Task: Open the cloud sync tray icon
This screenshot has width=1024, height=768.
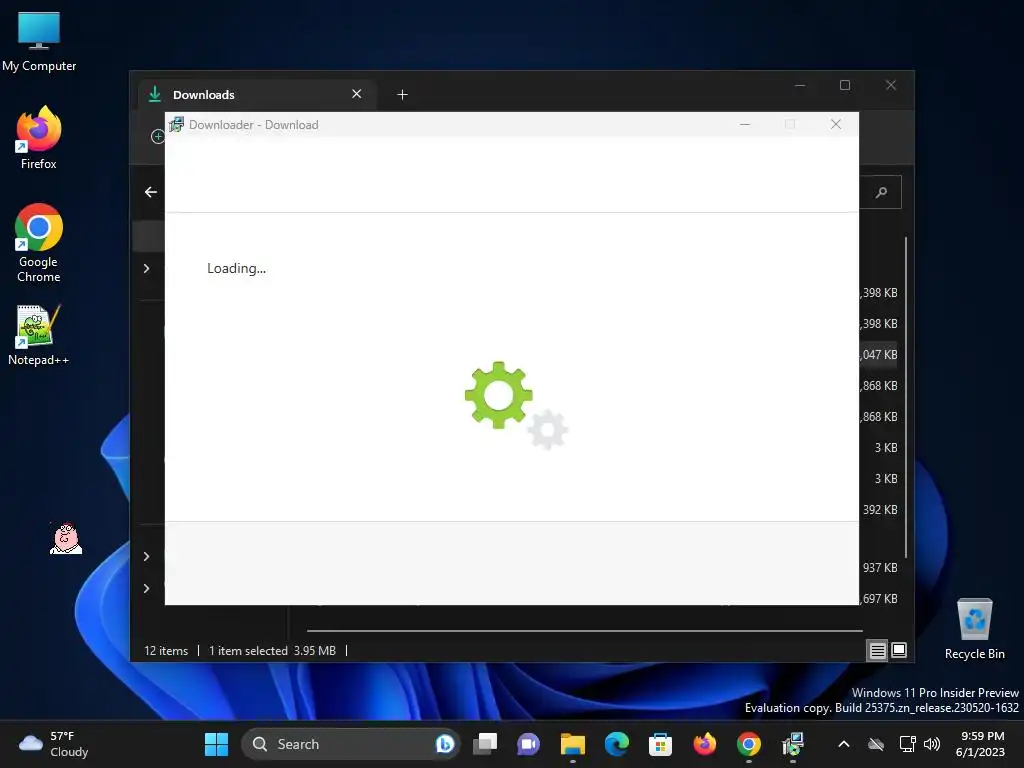Action: 876,744
